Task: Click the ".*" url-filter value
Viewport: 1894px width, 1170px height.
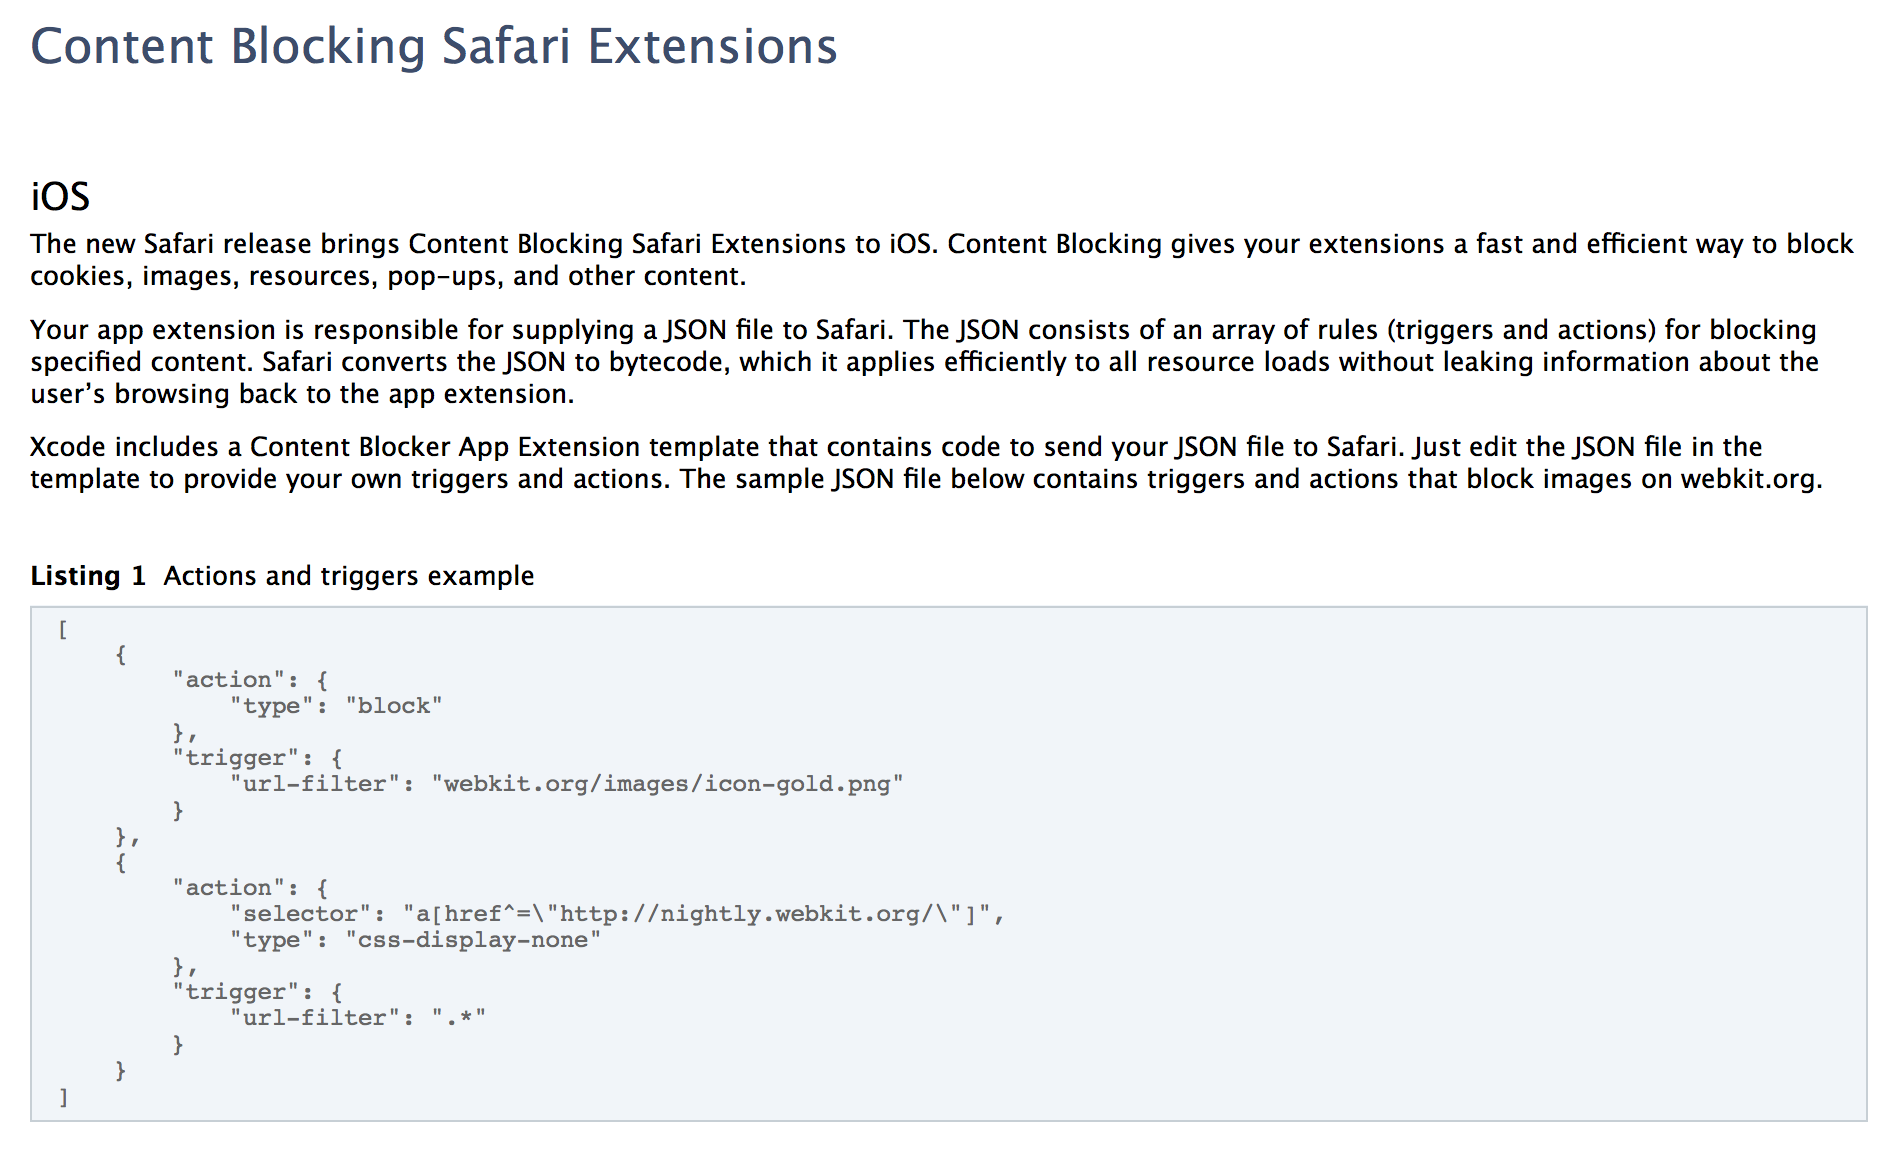Action: pyautogui.click(x=459, y=1018)
